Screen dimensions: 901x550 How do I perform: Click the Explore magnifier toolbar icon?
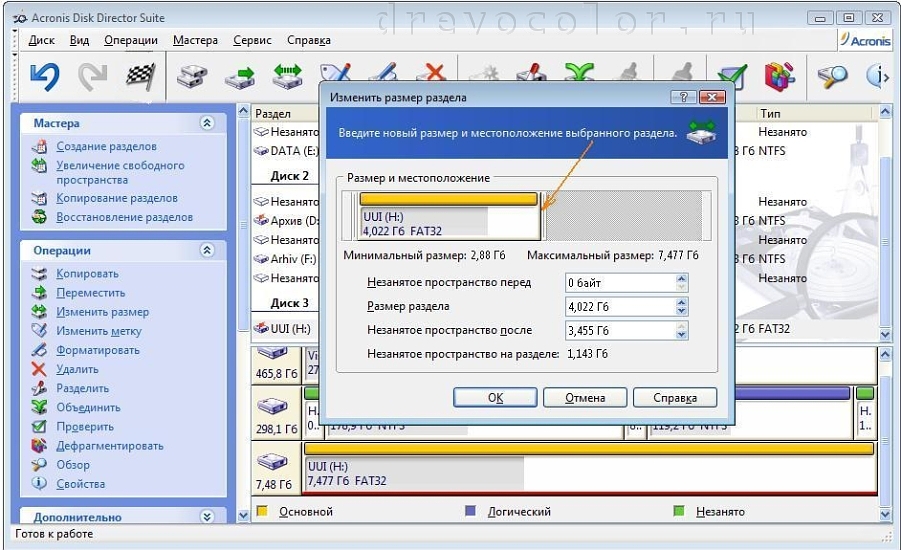coord(832,77)
